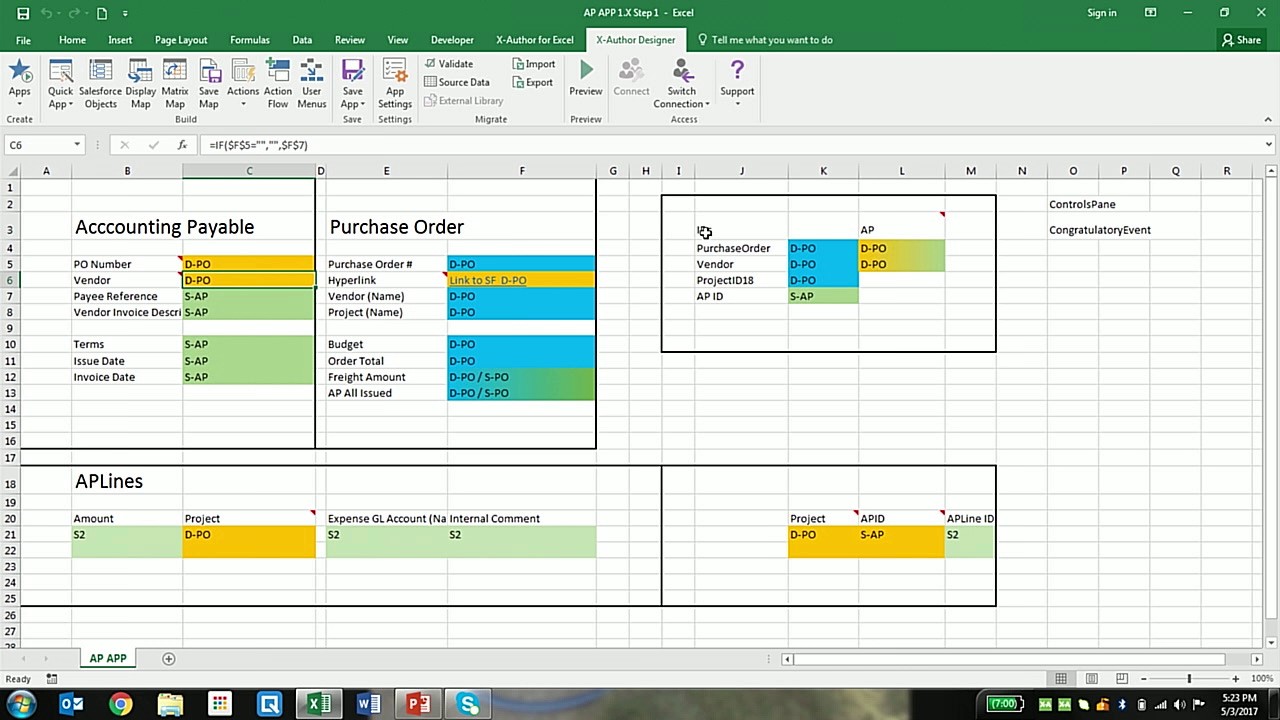Click Source Data in Migrate group
Screen dimensions: 1280x720
click(x=456, y=82)
